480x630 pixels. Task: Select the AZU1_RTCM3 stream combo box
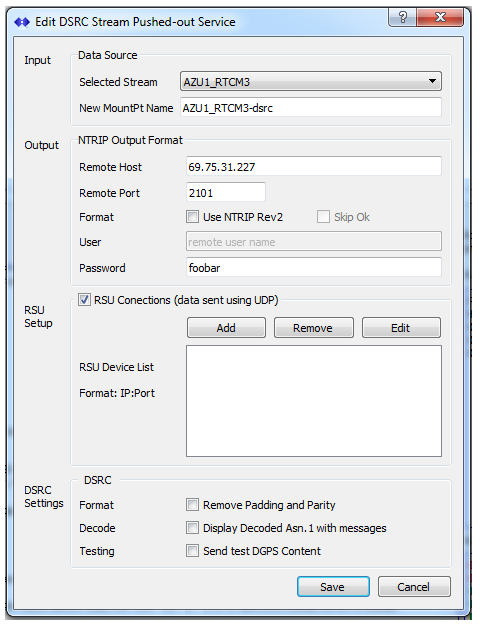[x=310, y=82]
